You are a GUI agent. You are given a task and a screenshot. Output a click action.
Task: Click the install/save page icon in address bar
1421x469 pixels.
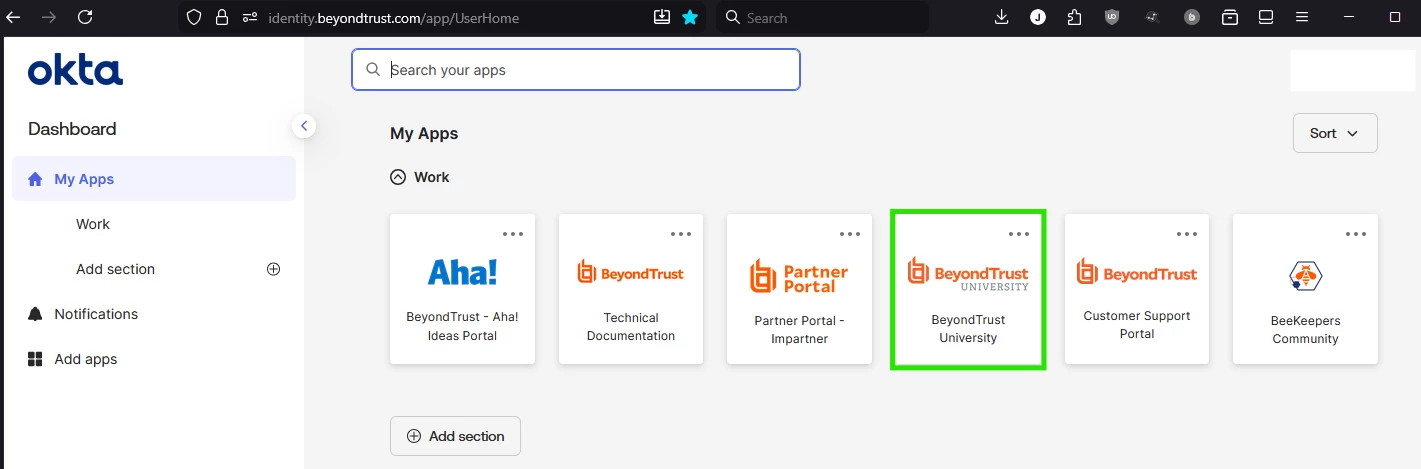661,17
